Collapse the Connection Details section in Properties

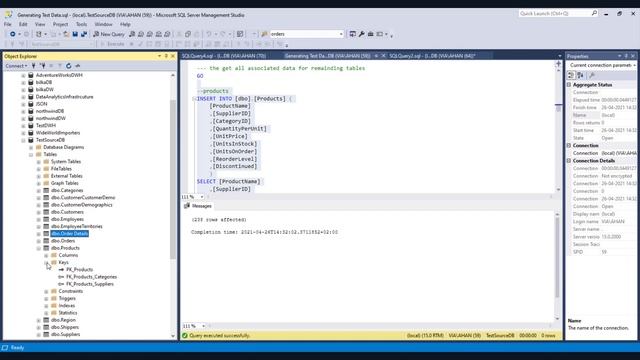click(x=569, y=161)
